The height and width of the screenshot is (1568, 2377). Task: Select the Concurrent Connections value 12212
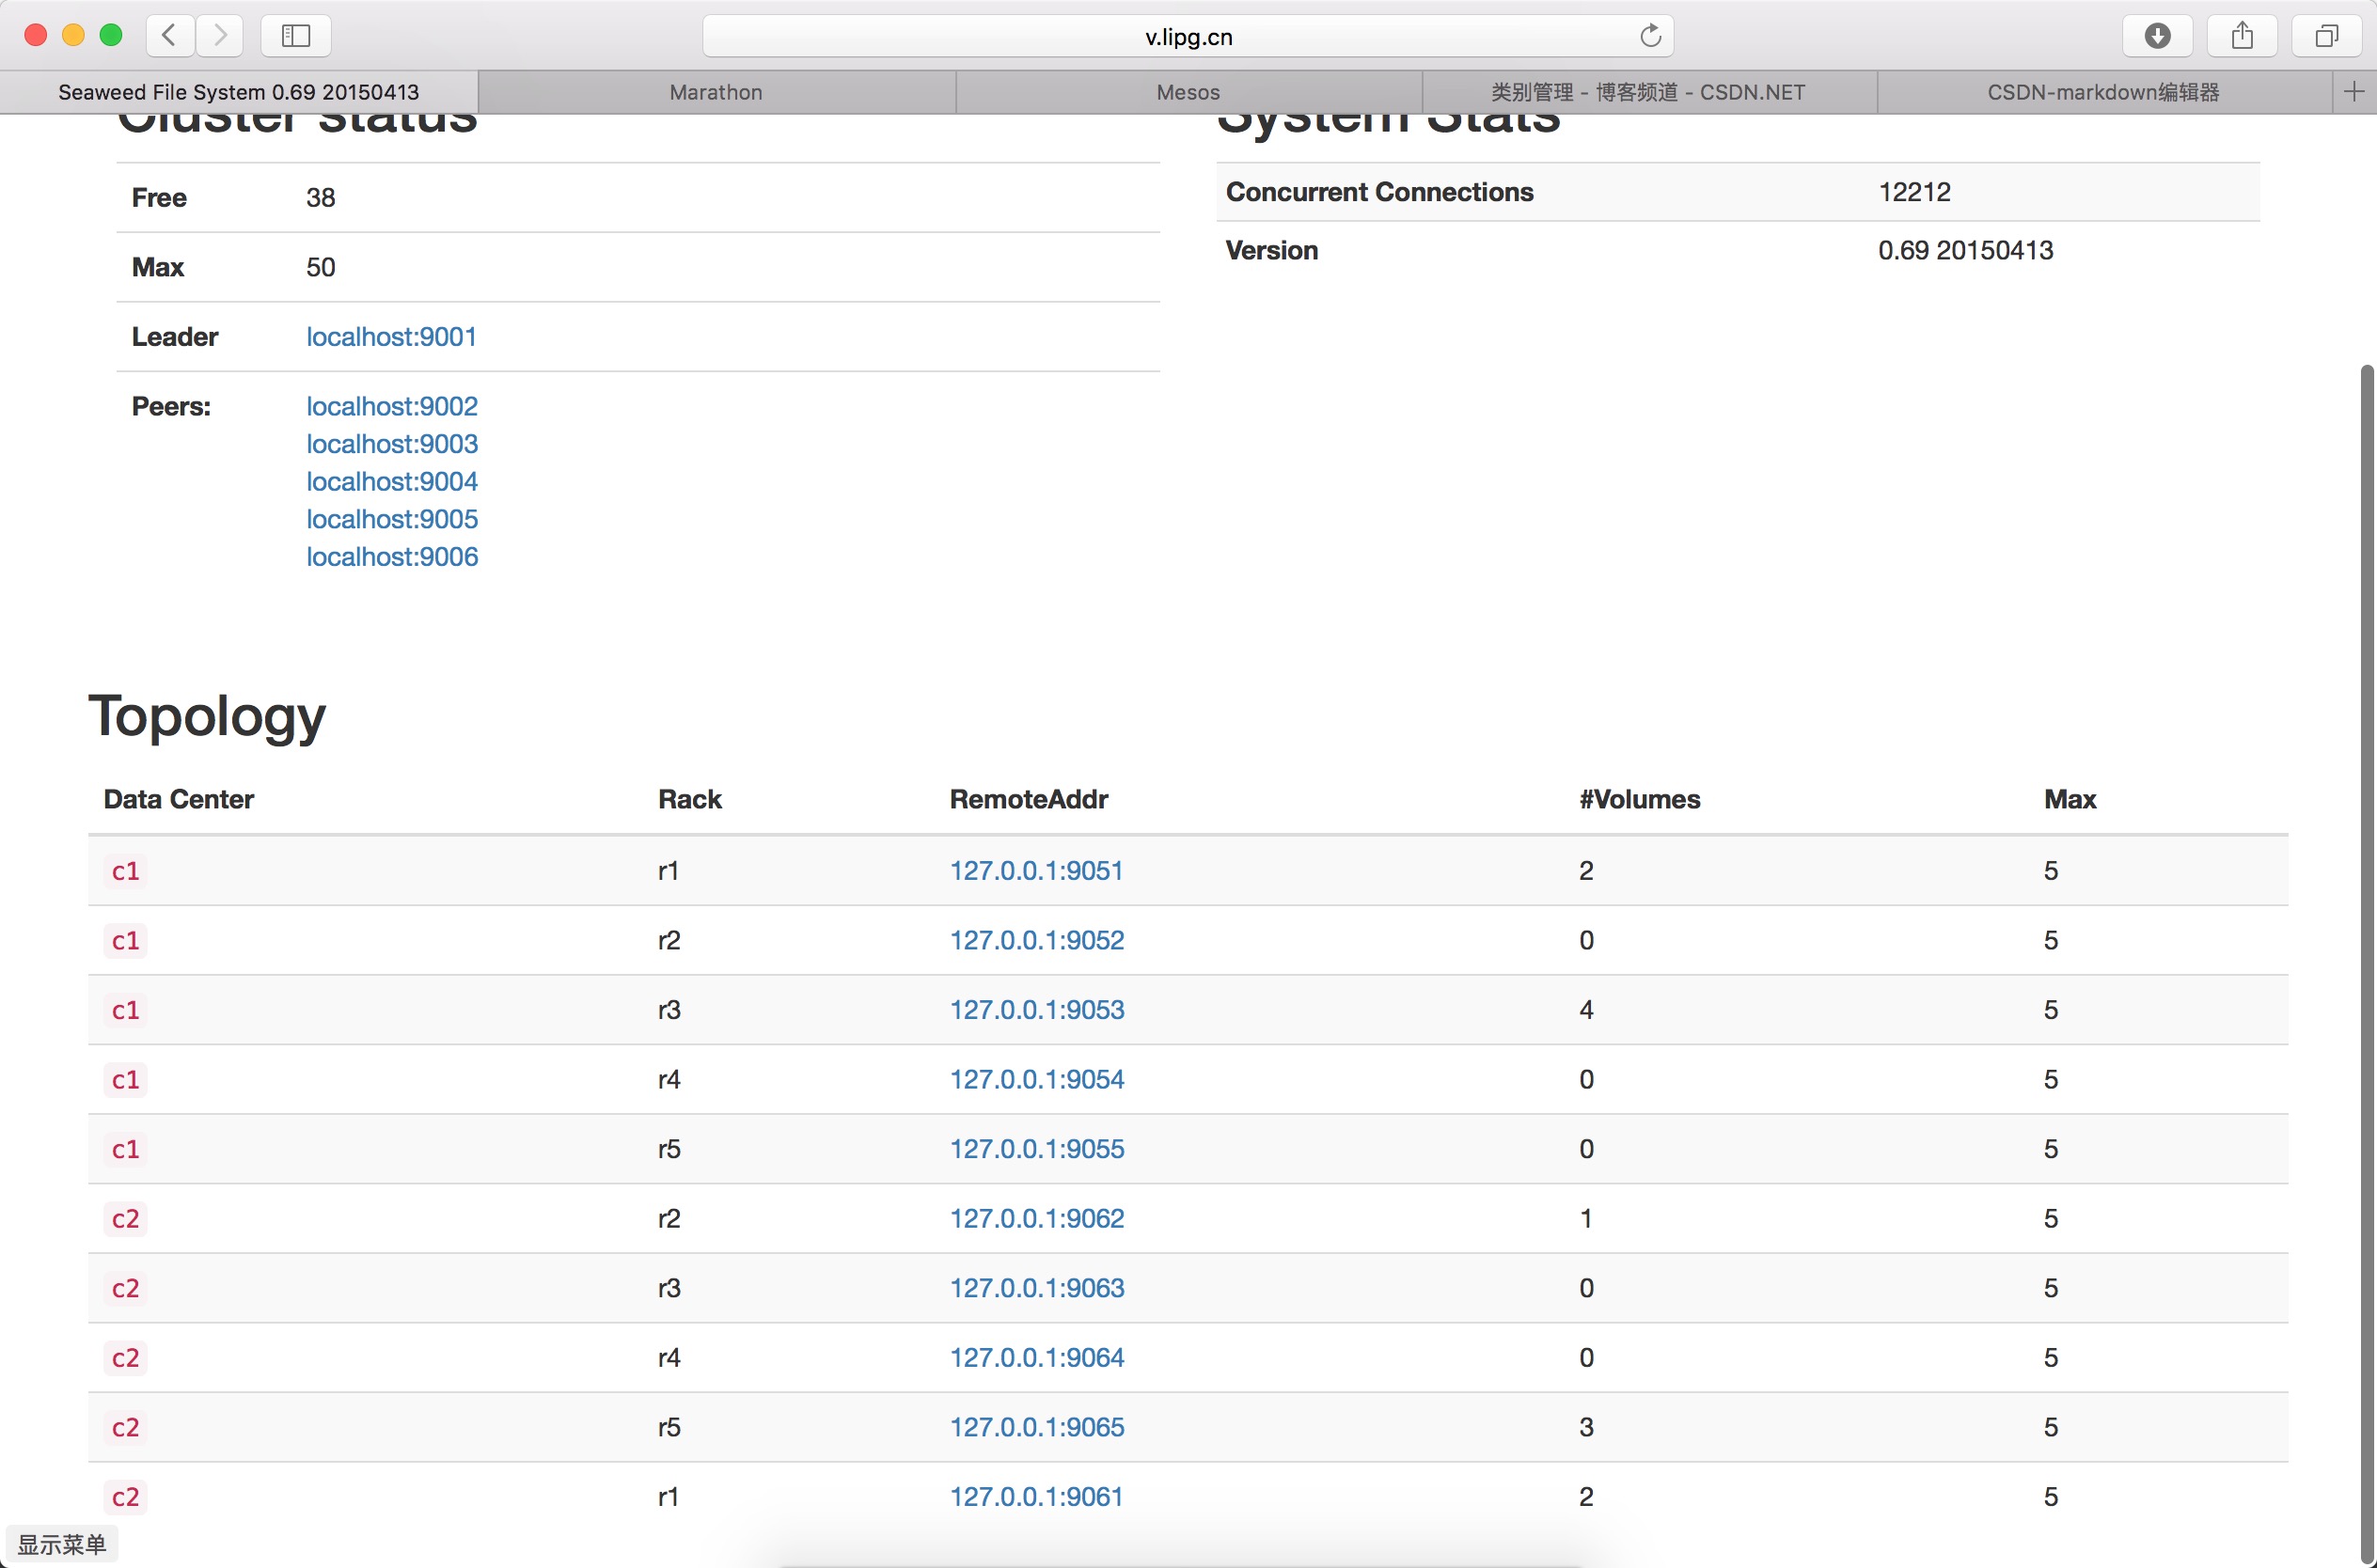(x=1914, y=192)
